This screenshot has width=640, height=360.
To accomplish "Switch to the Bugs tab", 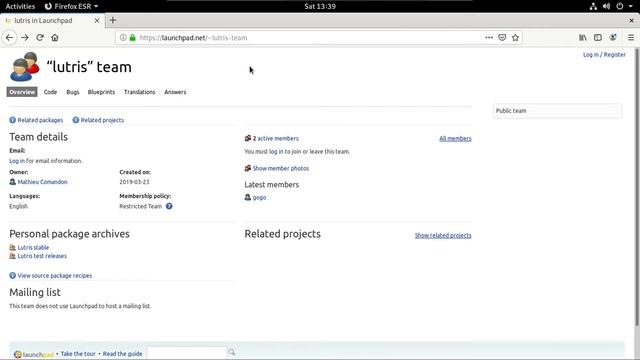I will 73,92.
